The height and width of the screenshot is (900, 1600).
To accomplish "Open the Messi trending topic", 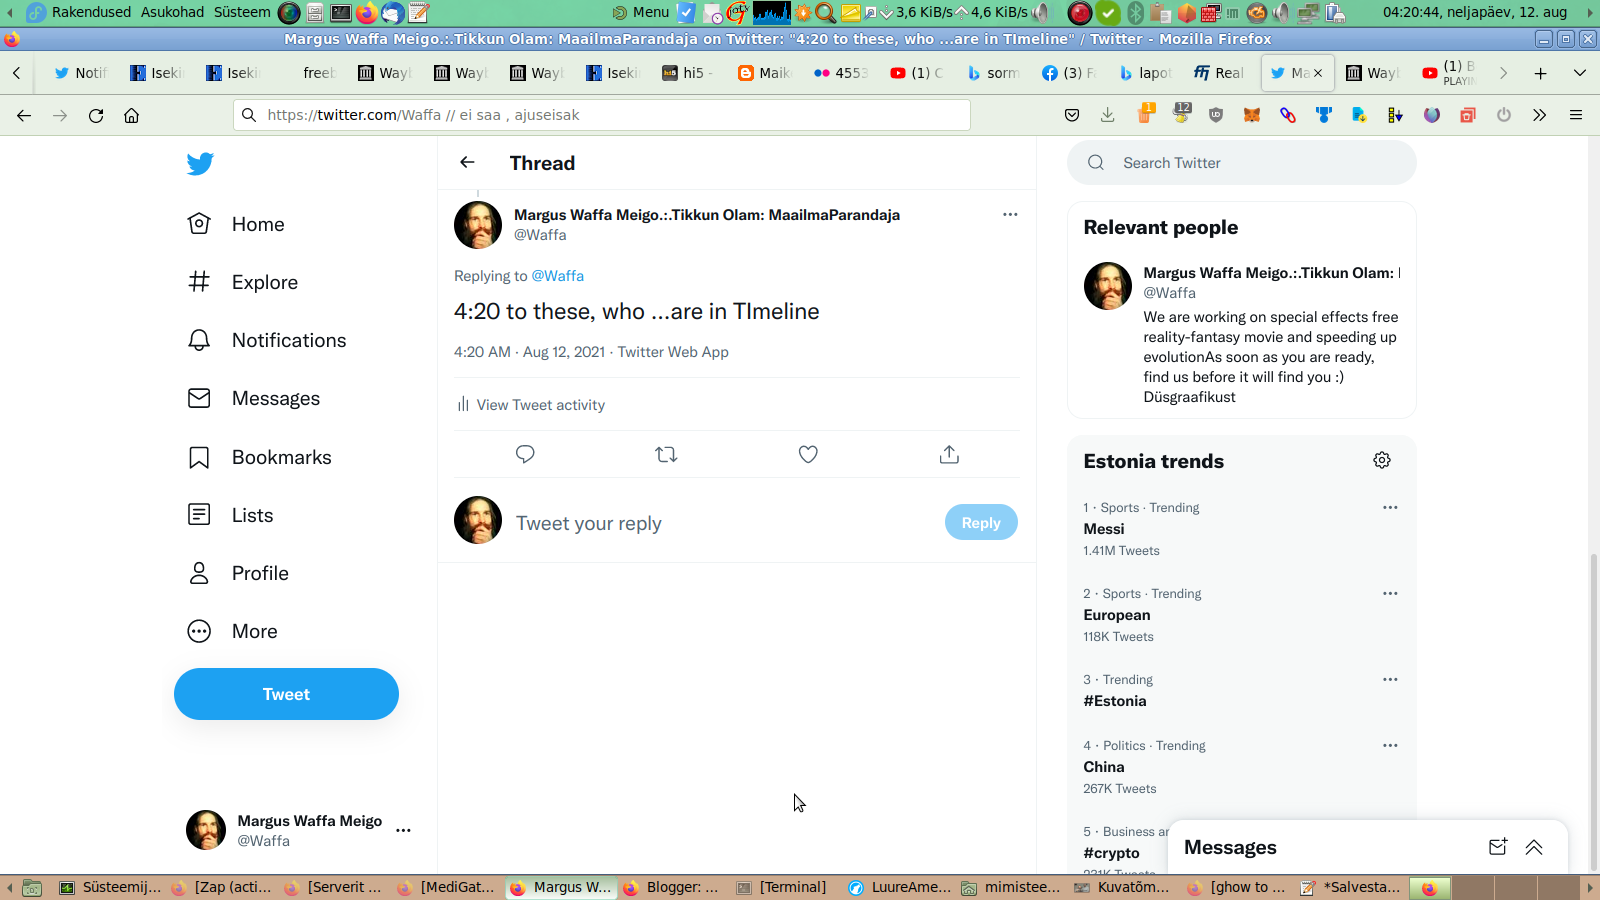I will 1104,529.
